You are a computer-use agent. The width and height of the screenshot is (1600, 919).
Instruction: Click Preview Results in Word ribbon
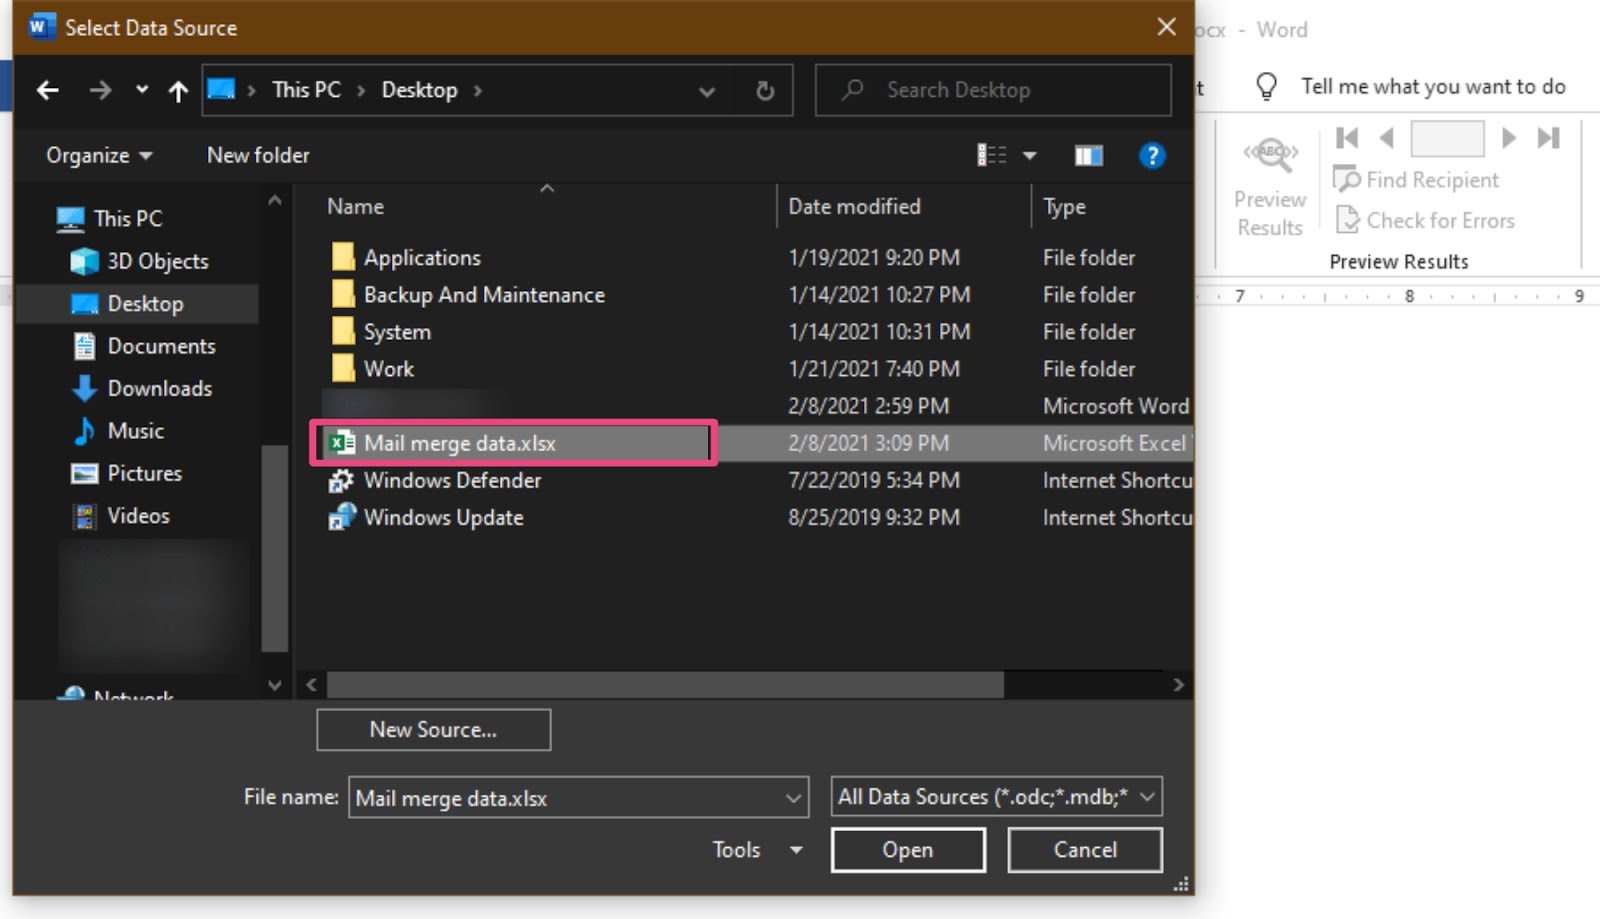[1270, 188]
